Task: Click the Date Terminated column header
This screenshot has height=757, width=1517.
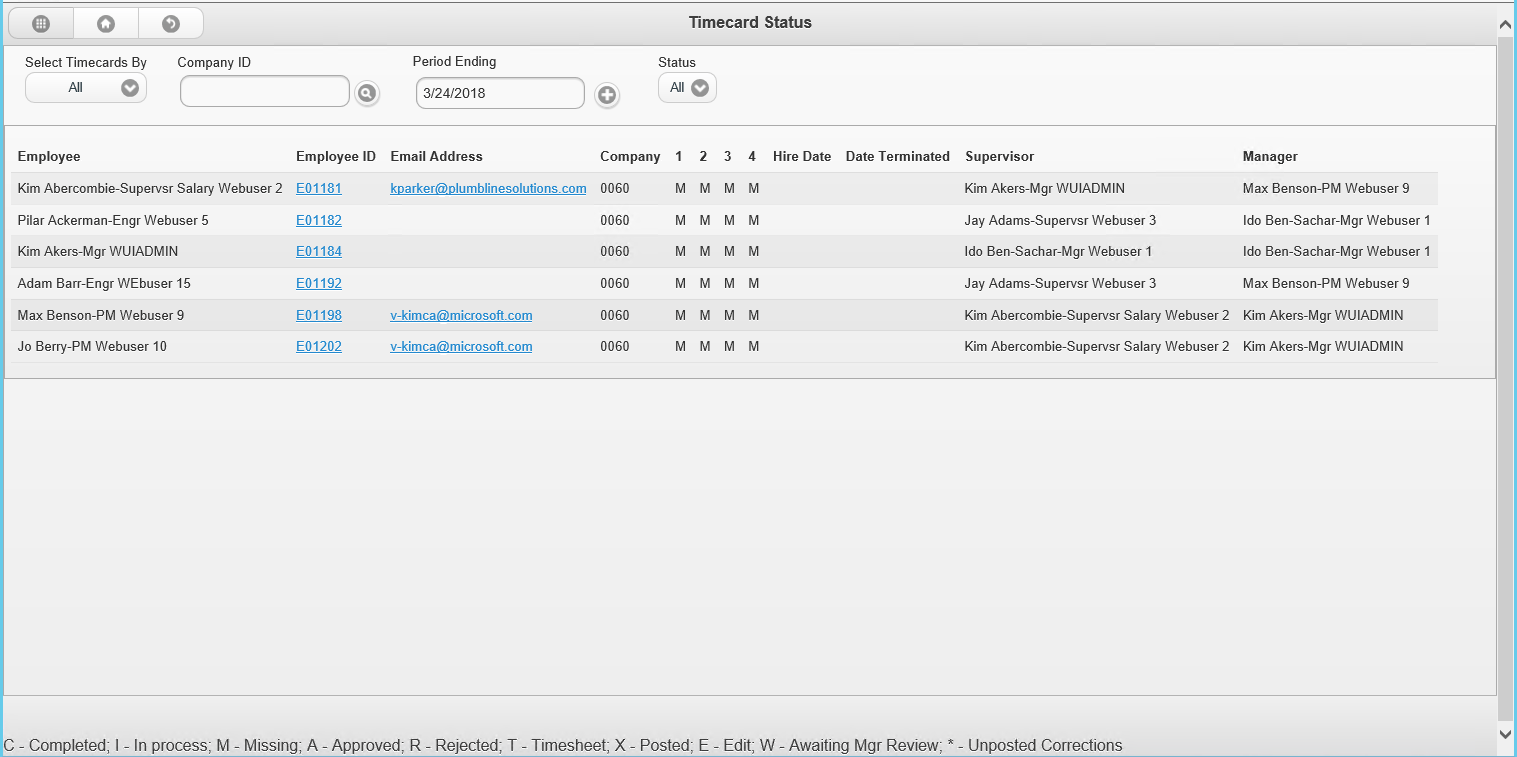Action: pos(898,156)
